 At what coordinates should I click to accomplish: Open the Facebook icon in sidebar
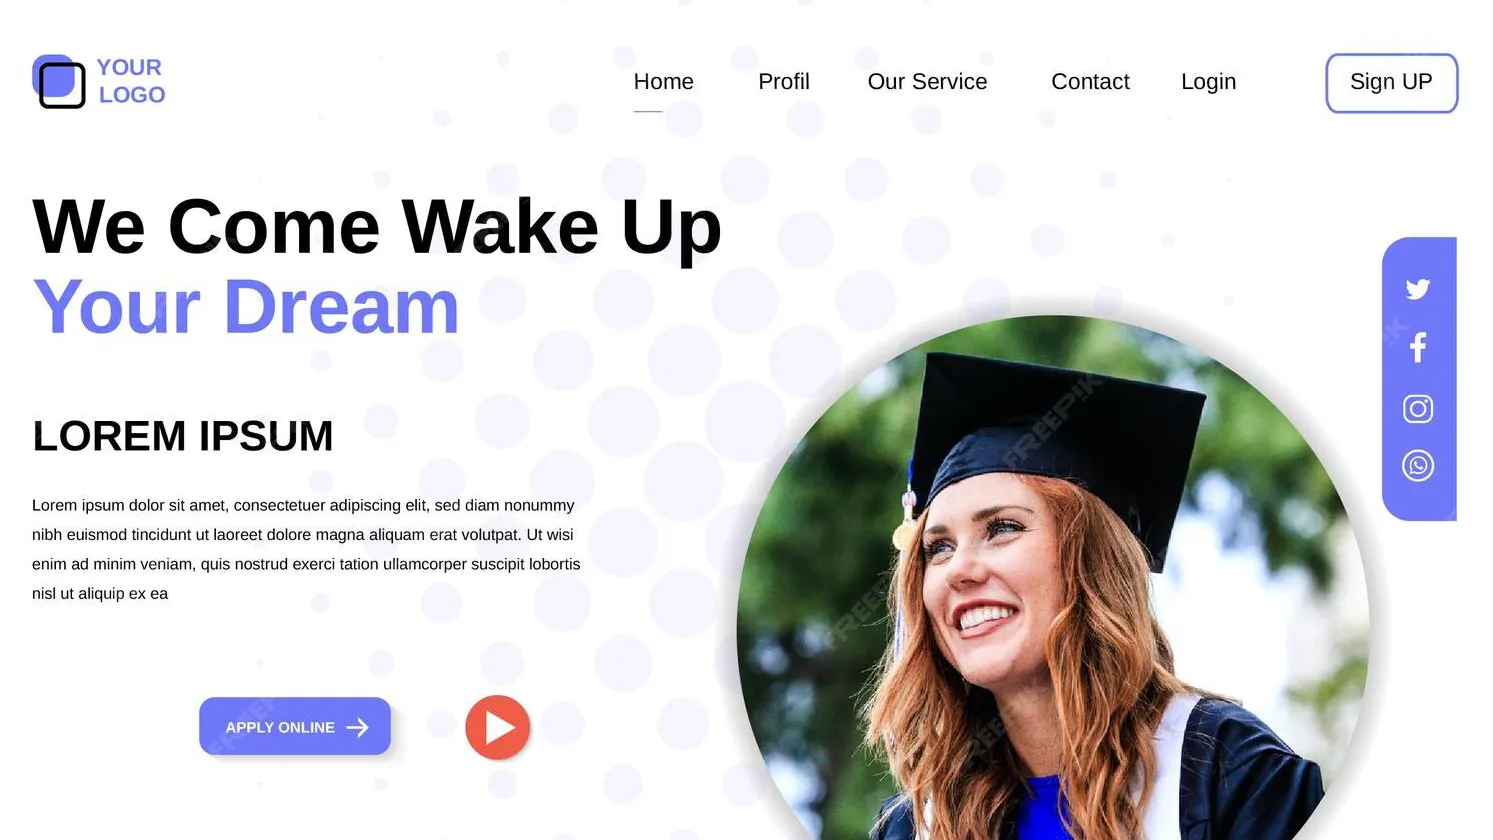coord(1417,347)
